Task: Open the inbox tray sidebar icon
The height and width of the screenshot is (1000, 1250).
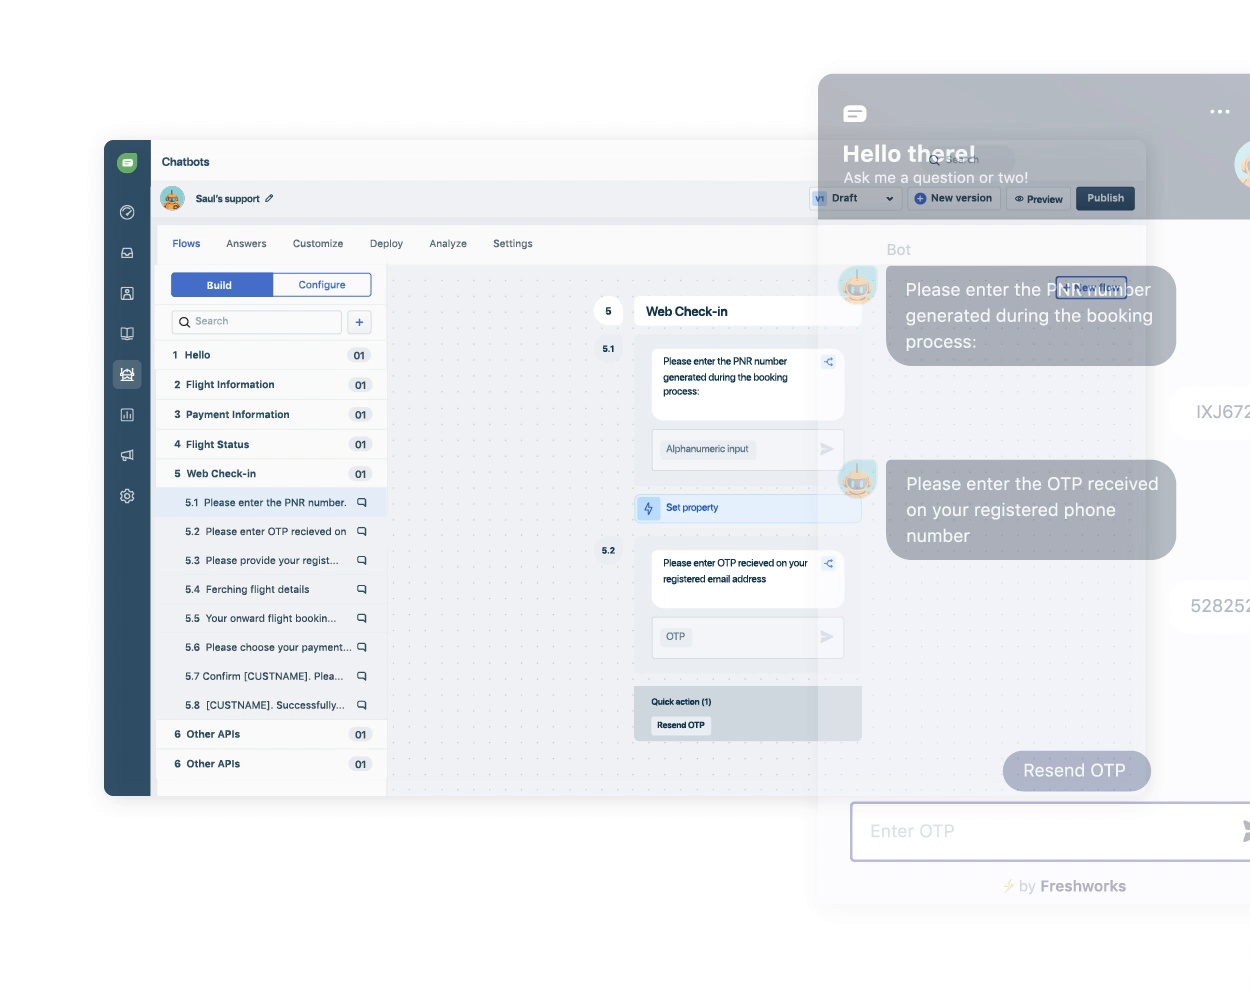Action: (127, 253)
